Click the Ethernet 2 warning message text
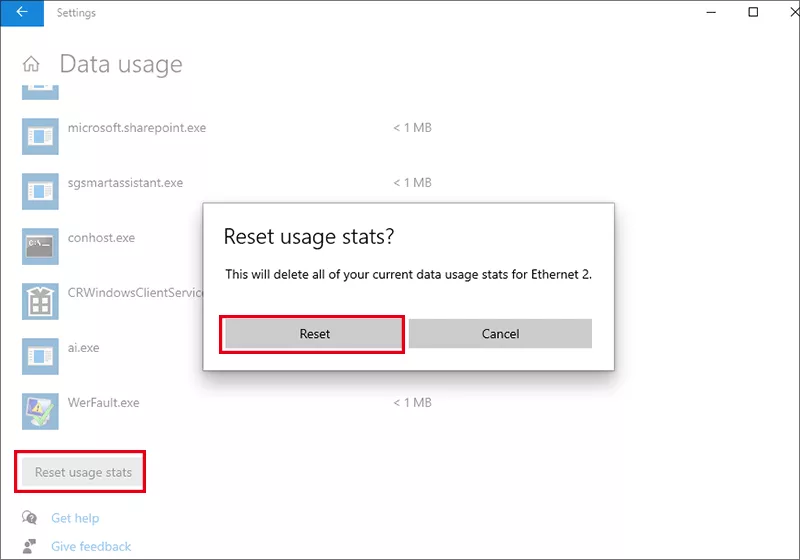The image size is (800, 560). pos(408,274)
